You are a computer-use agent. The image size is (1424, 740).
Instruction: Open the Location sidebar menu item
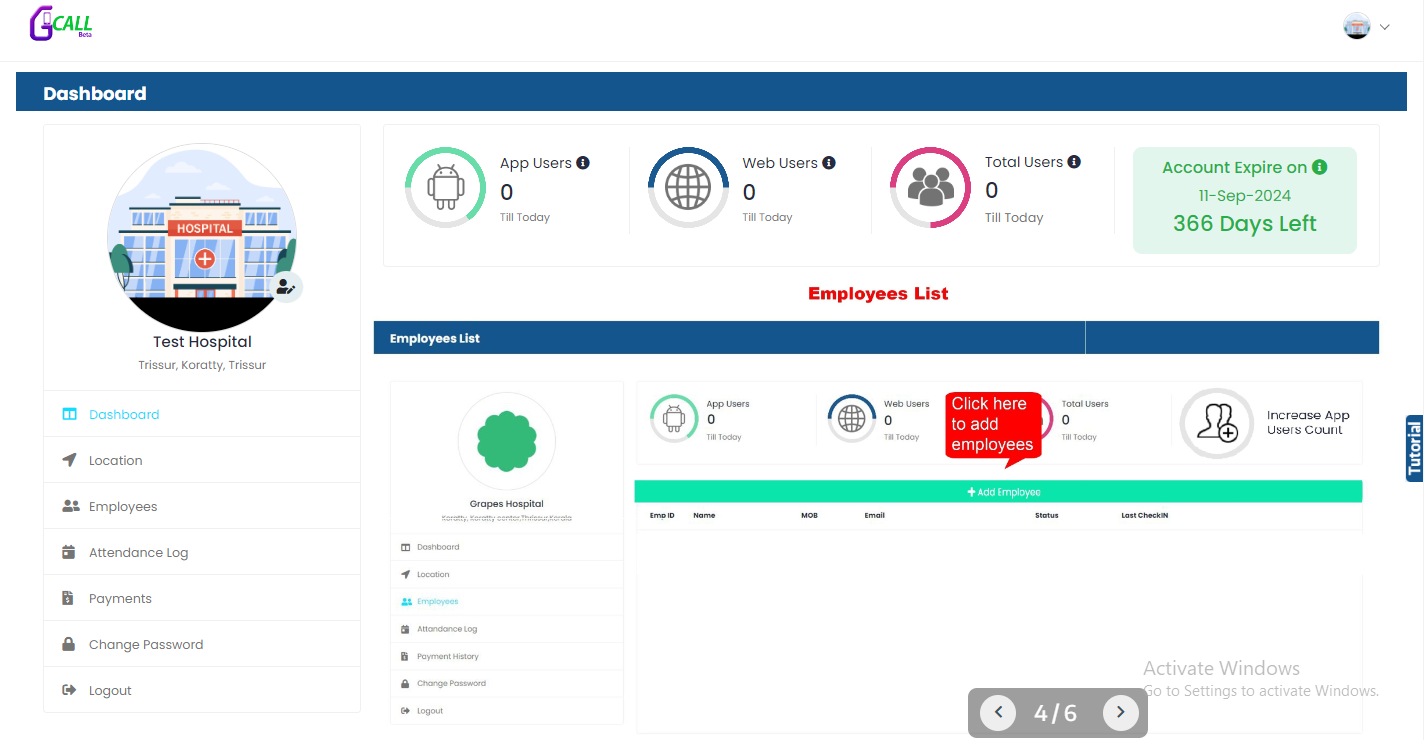pos(202,460)
